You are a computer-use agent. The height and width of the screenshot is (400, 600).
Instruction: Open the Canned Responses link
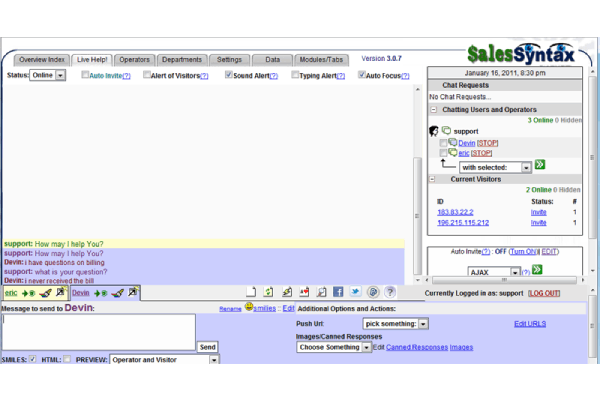(417, 347)
